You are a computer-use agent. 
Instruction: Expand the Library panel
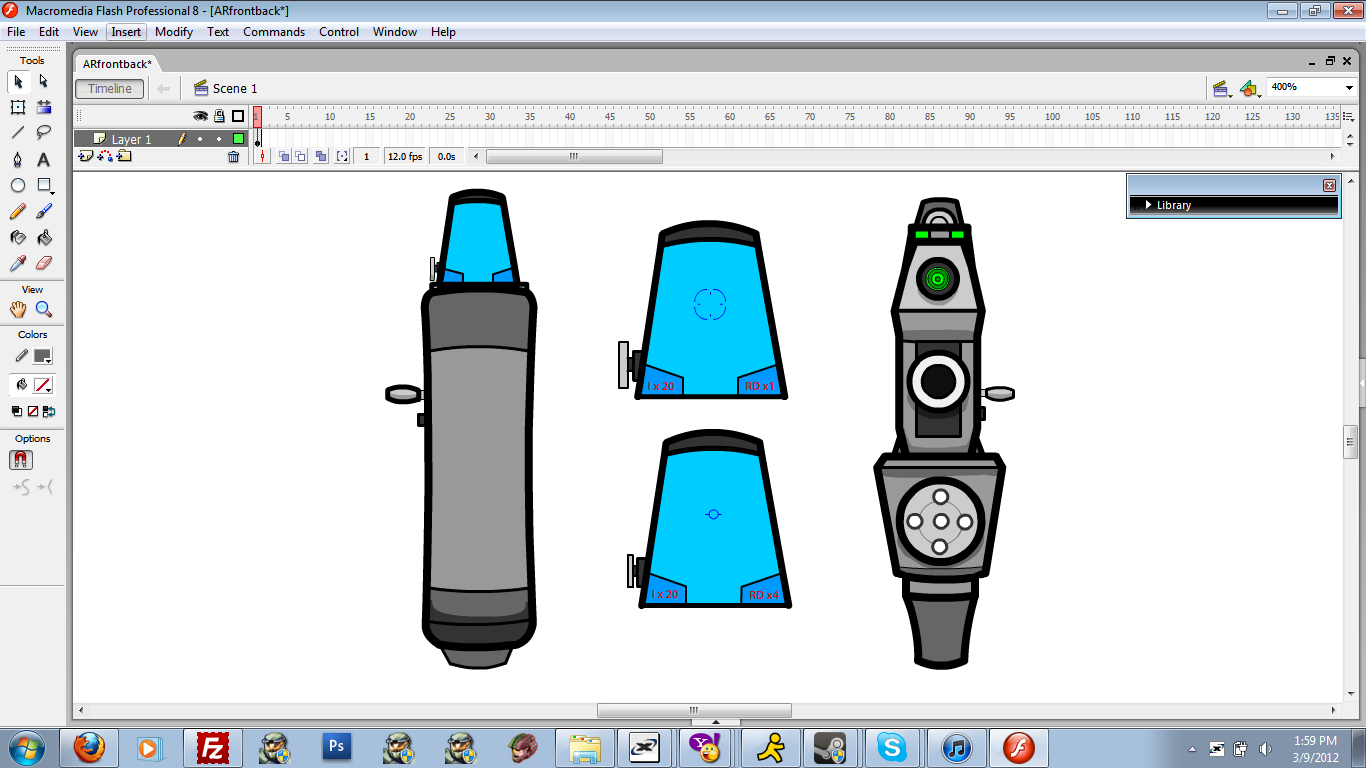1150,205
